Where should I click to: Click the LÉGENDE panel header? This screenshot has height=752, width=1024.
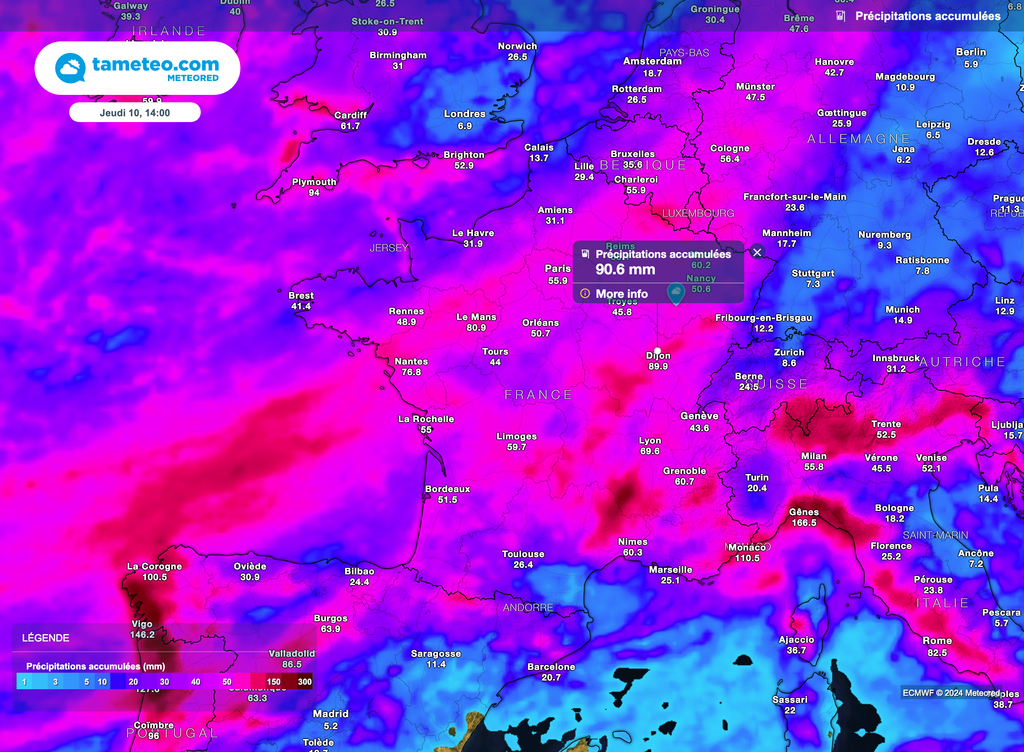coord(47,637)
